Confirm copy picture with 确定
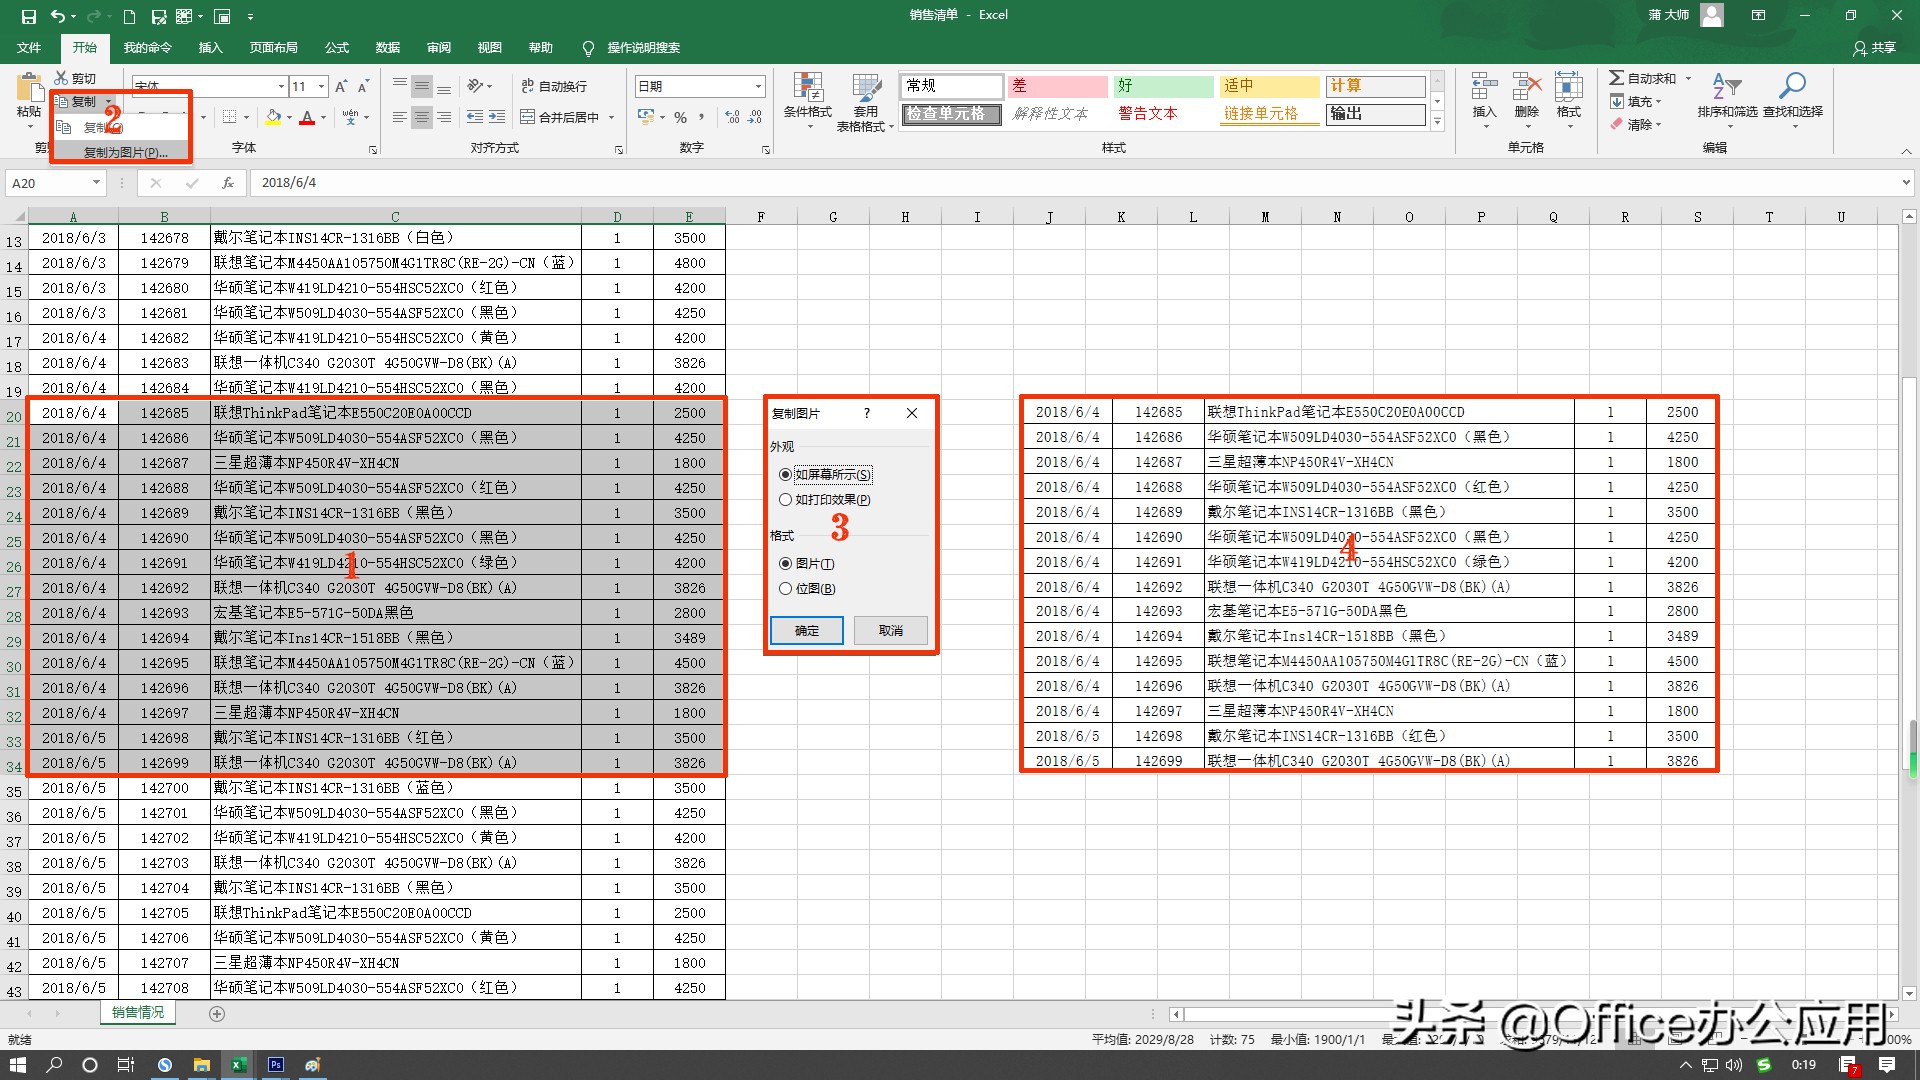 (807, 631)
